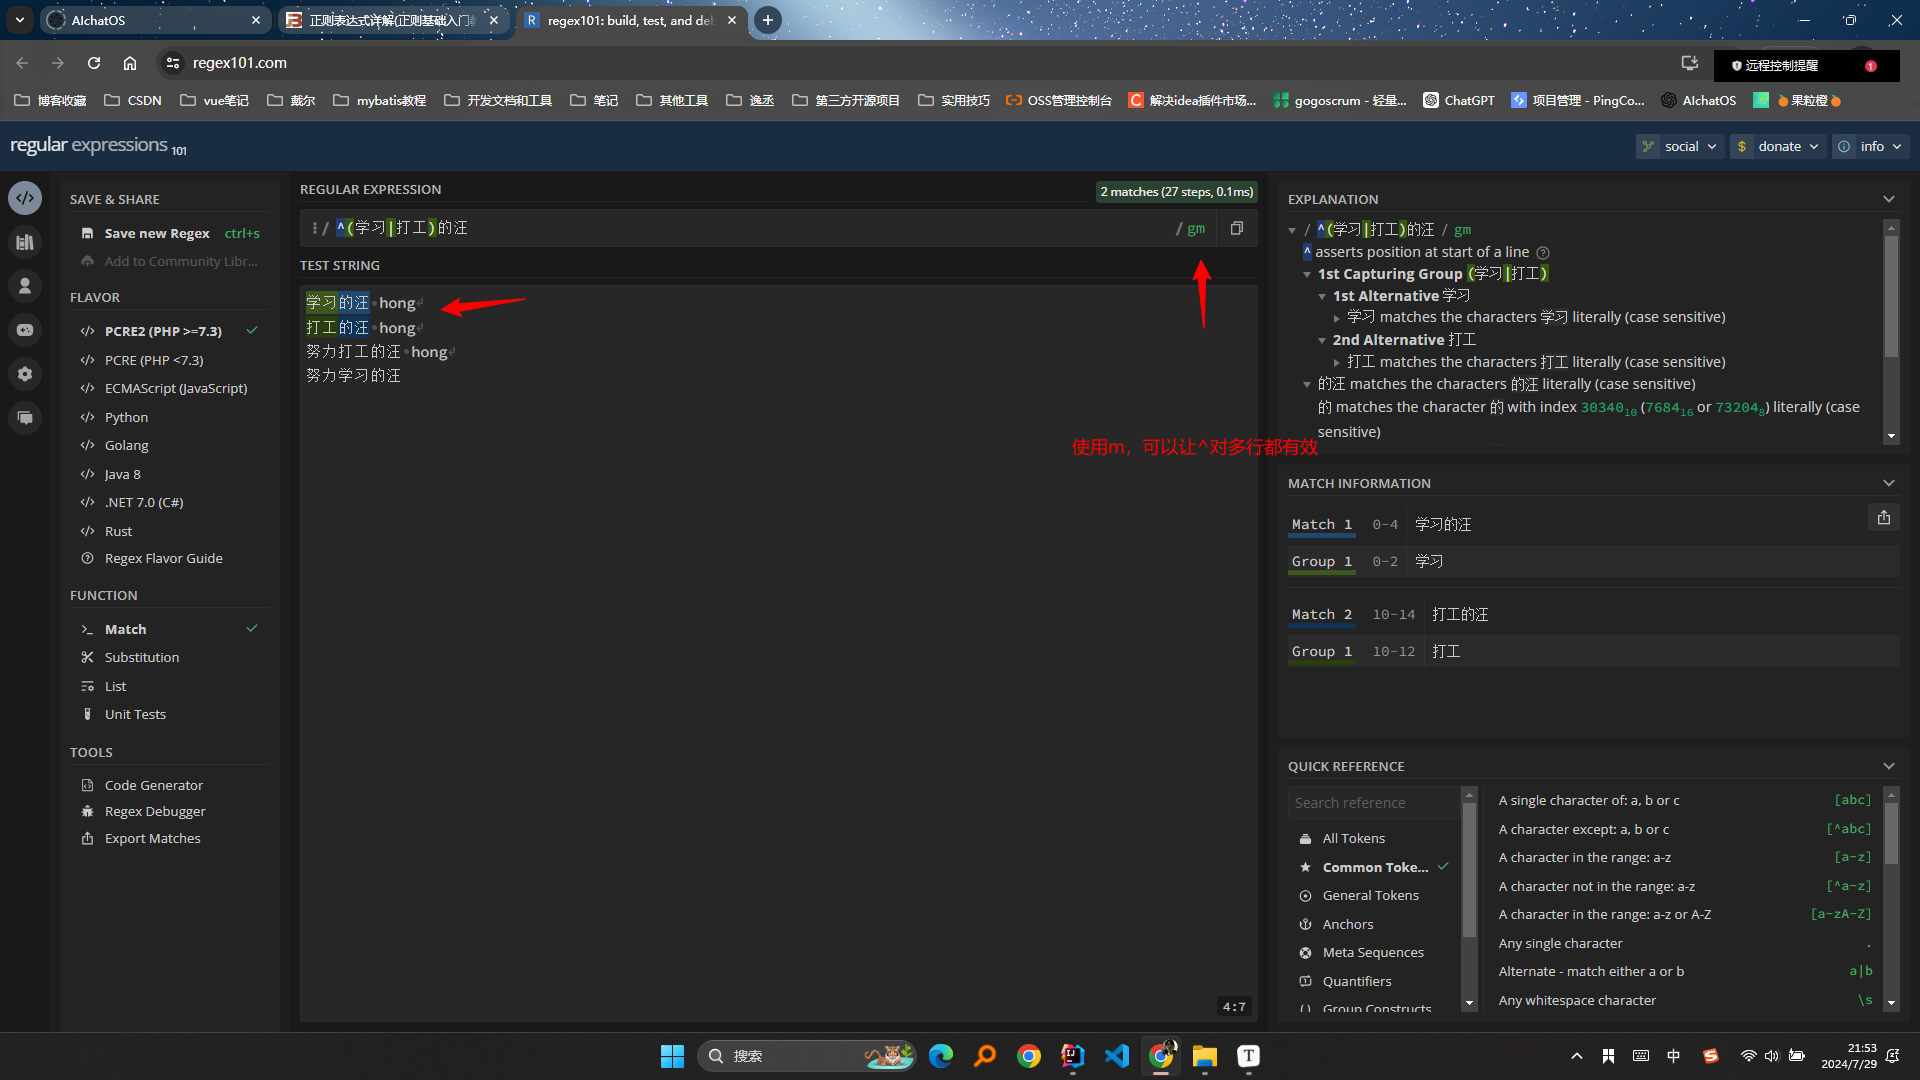Copy regex to clipboard icon

click(x=1237, y=228)
